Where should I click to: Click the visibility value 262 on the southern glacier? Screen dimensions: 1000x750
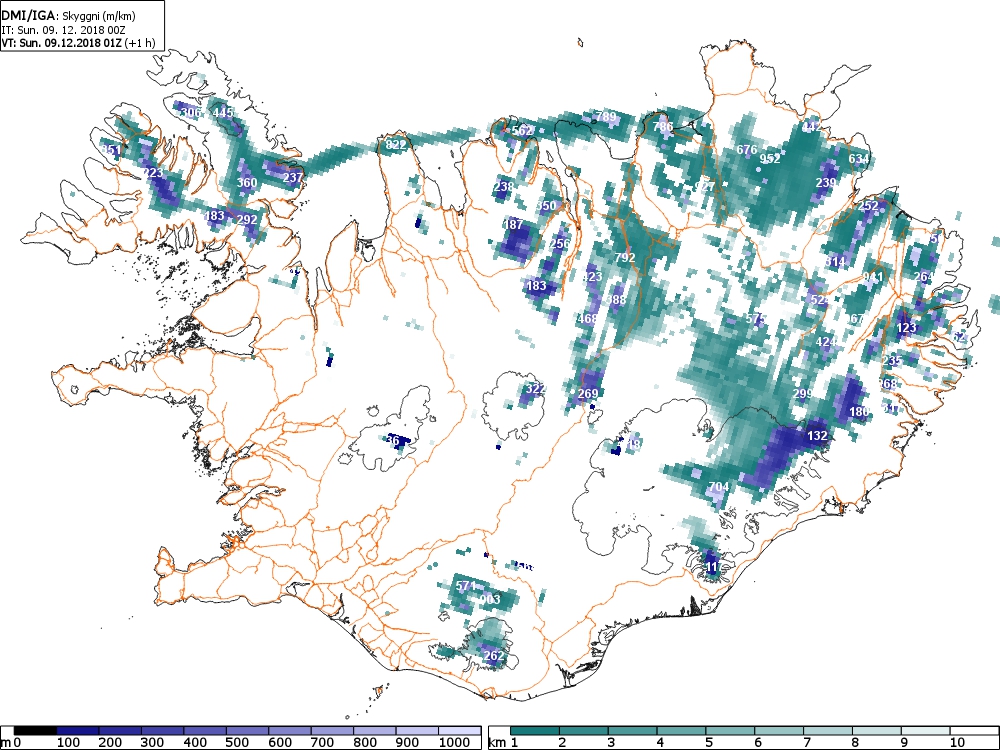(x=494, y=656)
